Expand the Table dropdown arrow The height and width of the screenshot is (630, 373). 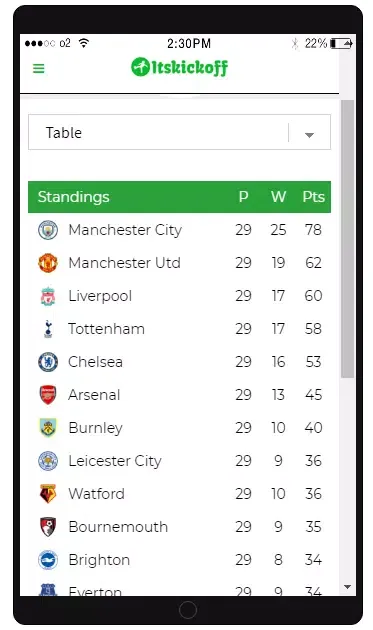(x=309, y=135)
